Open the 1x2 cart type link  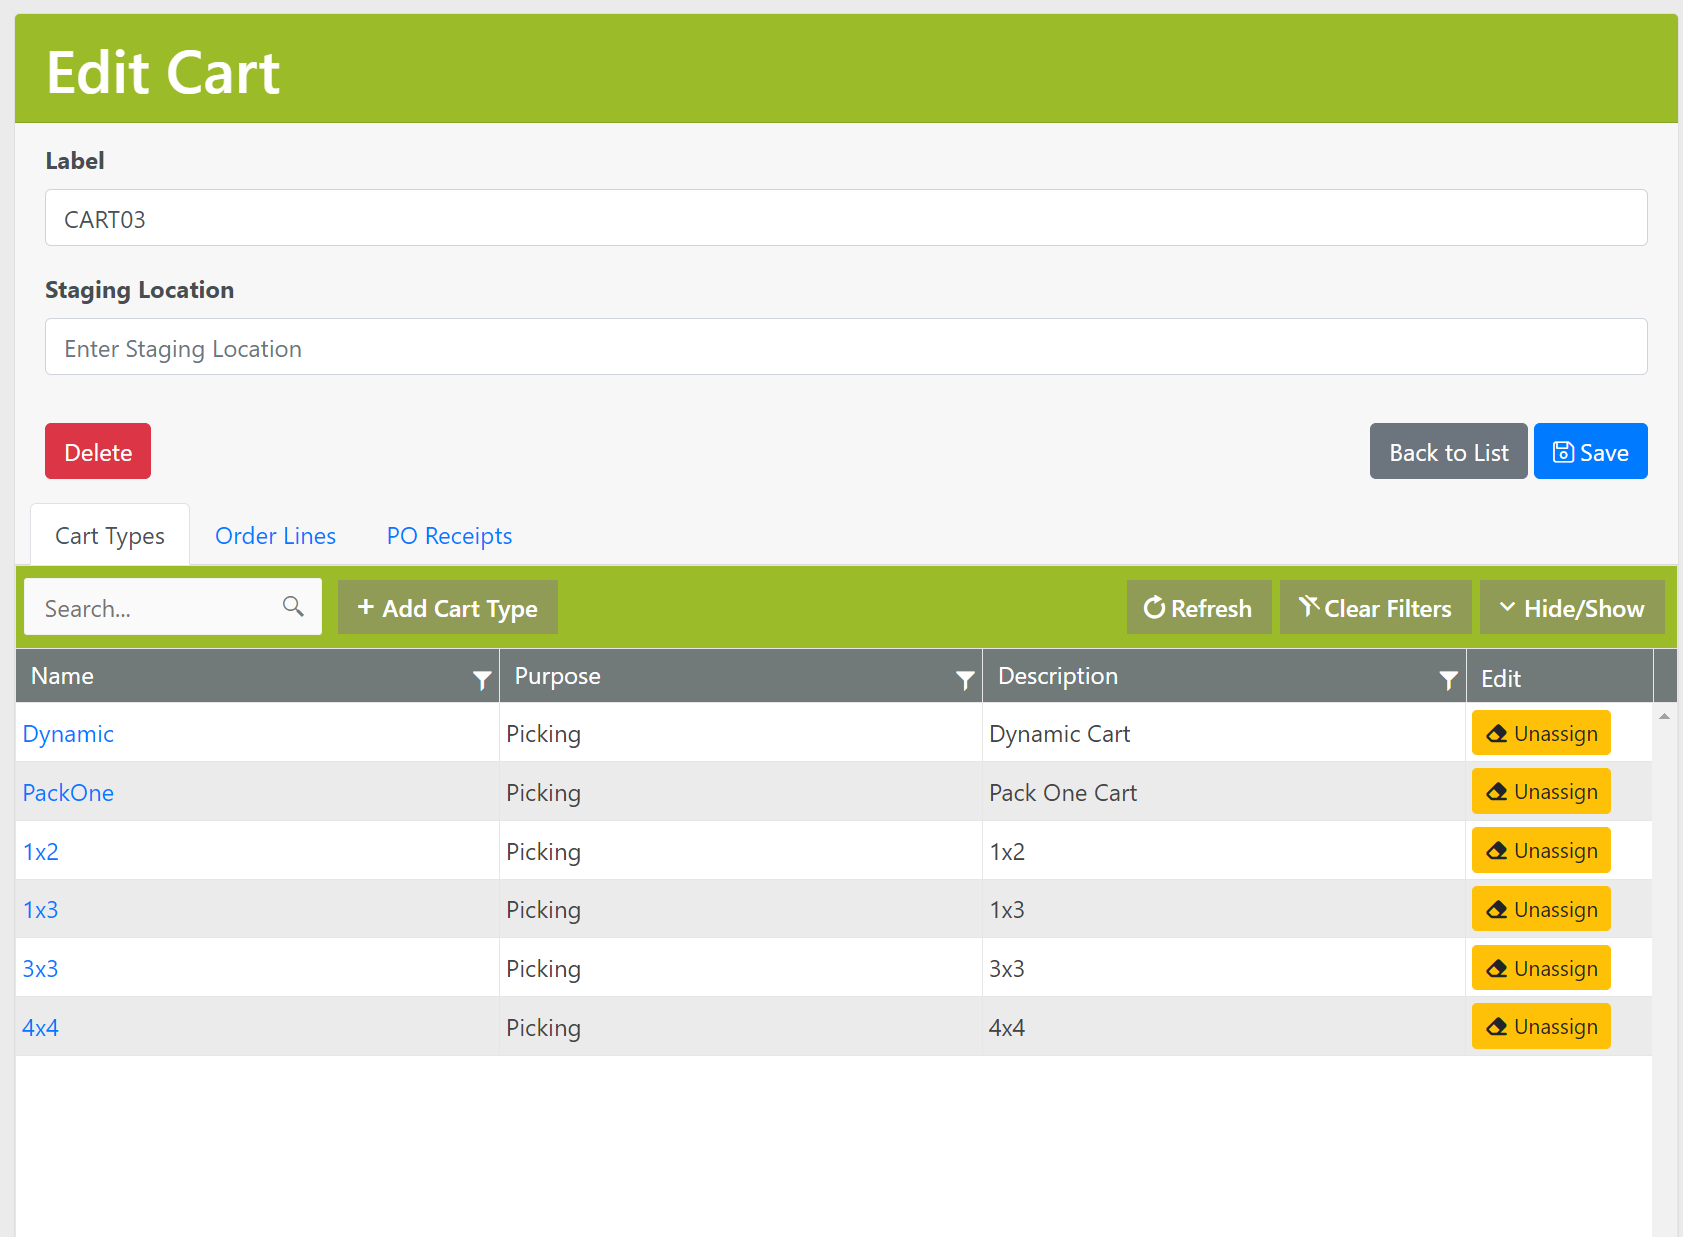[x=41, y=852]
